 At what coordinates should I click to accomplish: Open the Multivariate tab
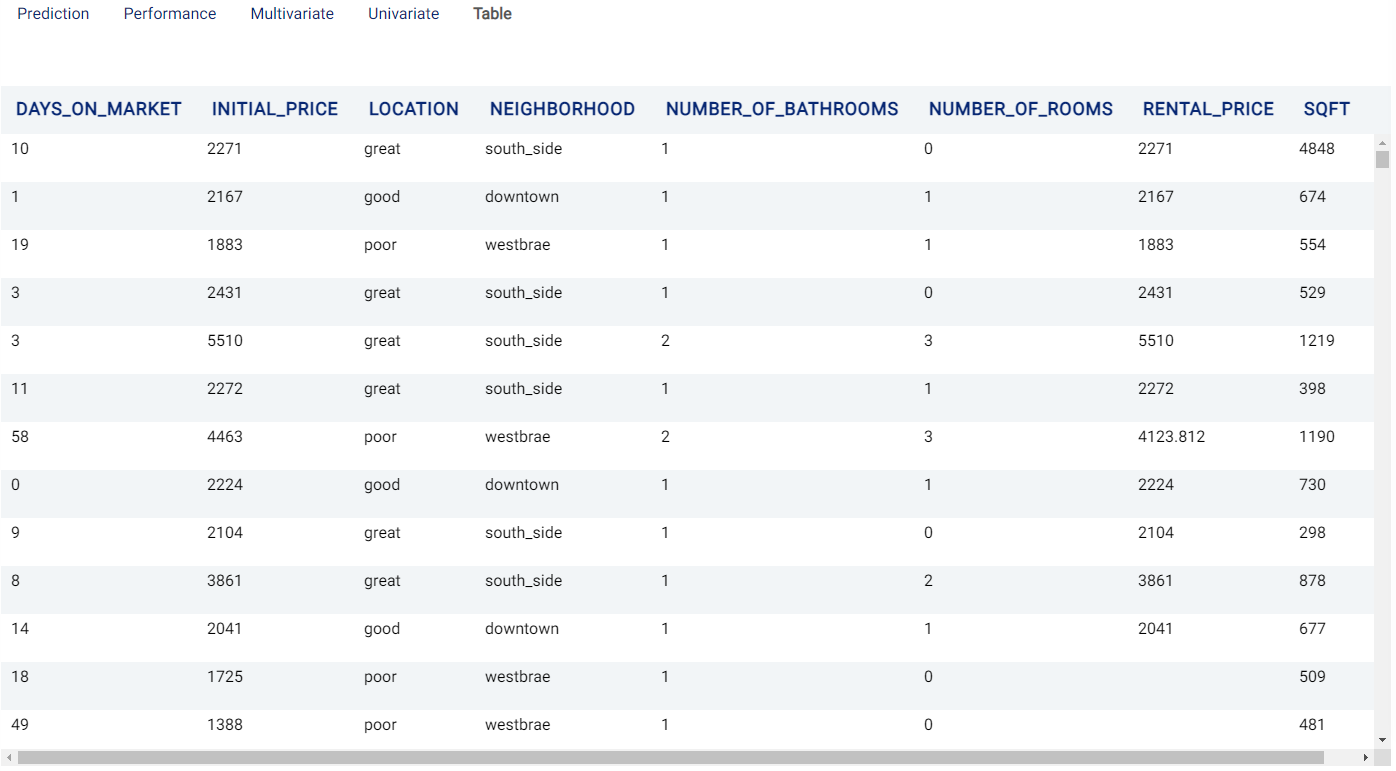292,14
